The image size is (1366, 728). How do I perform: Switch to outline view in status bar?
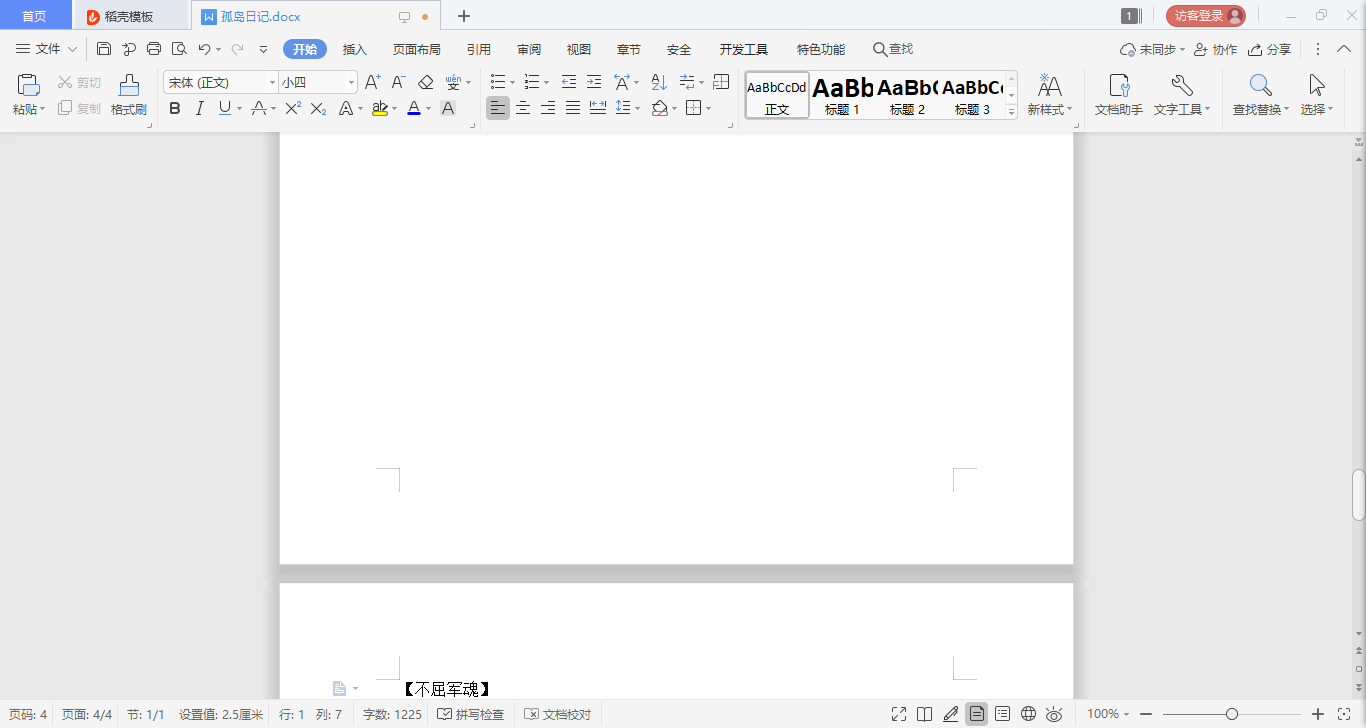pos(1003,714)
